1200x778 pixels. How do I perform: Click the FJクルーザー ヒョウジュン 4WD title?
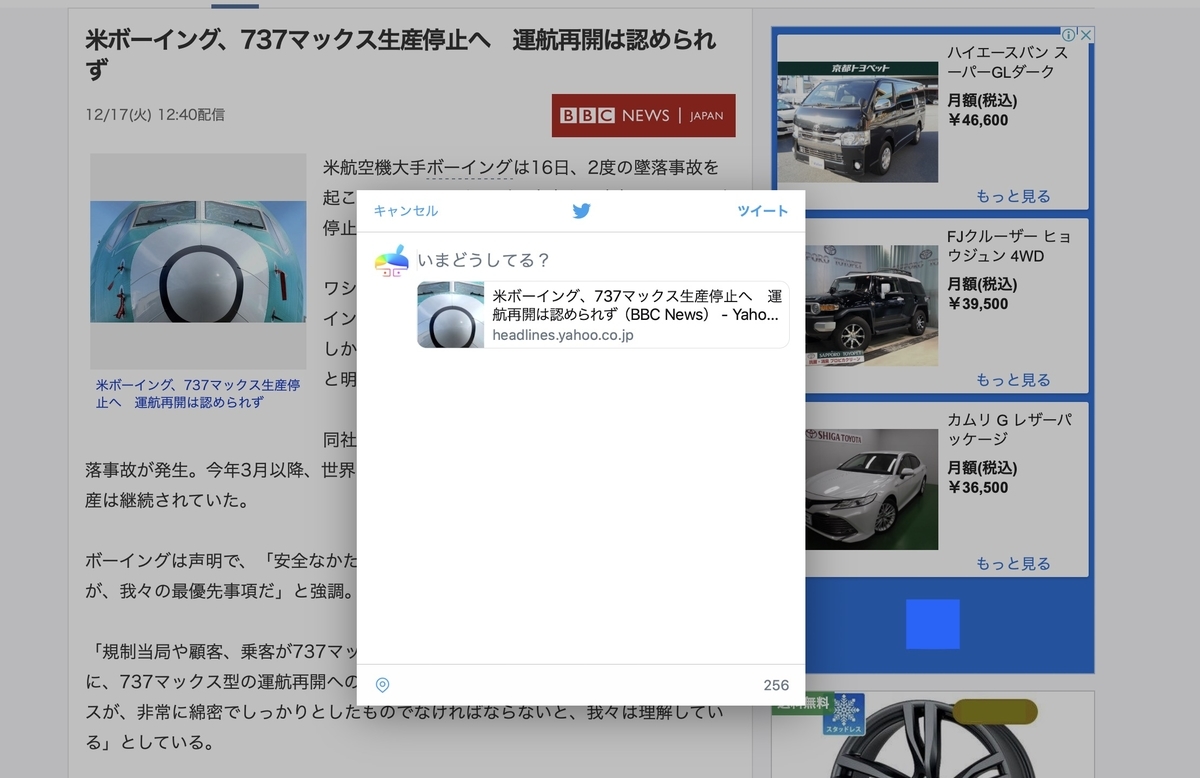pos(1009,246)
